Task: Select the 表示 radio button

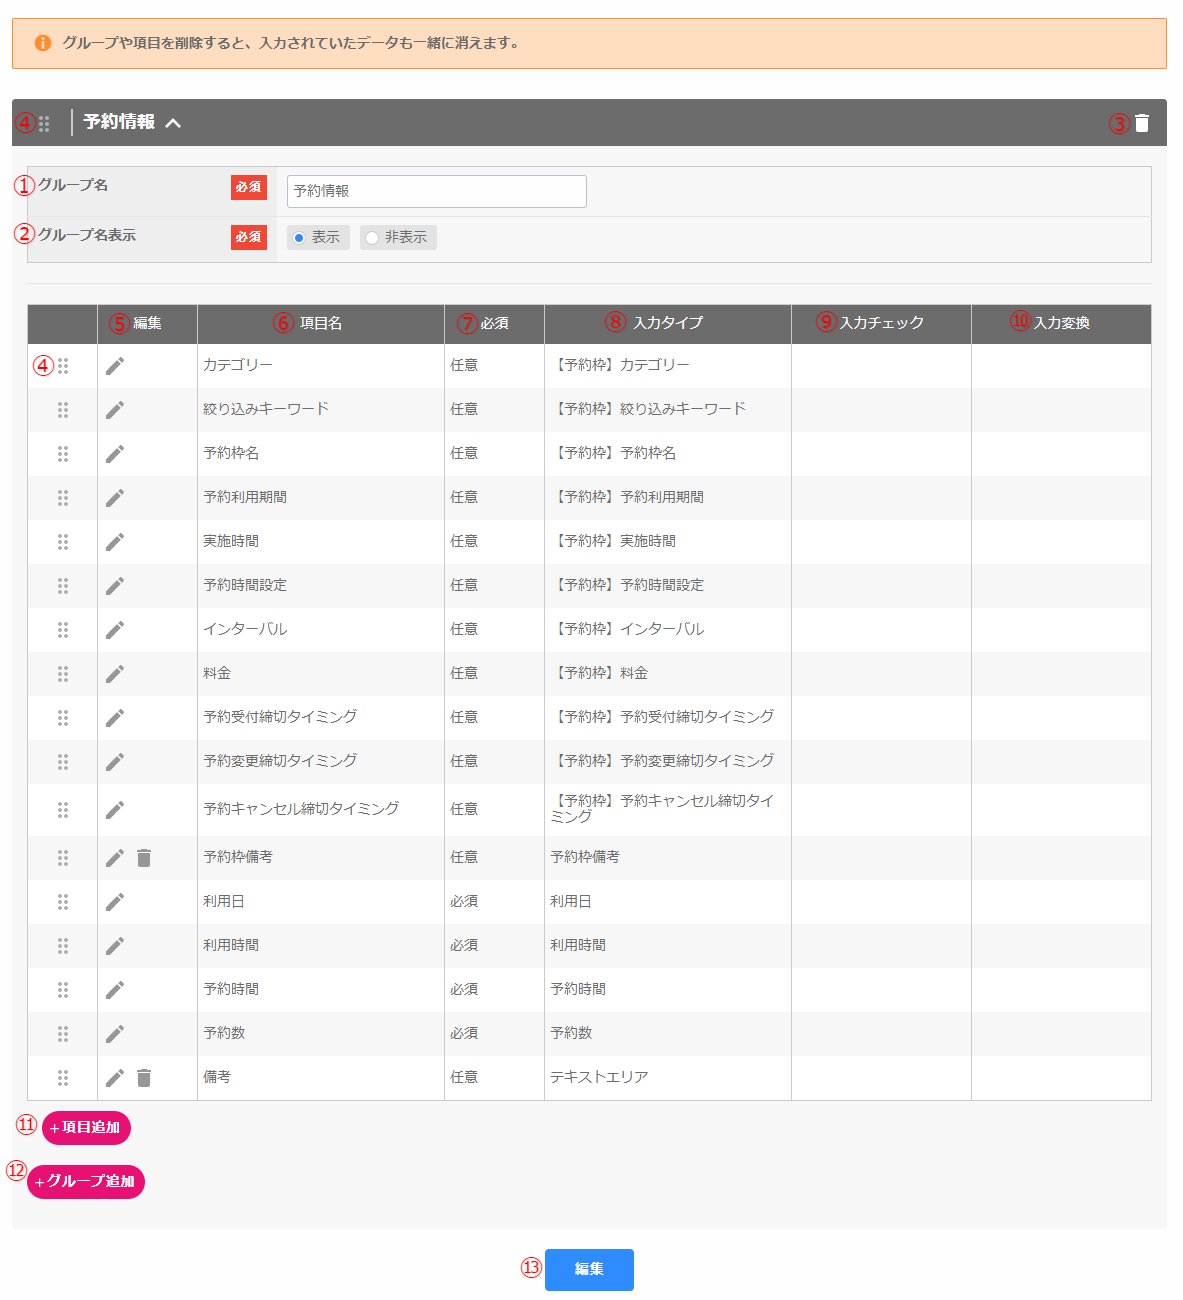Action: pyautogui.click(x=299, y=238)
